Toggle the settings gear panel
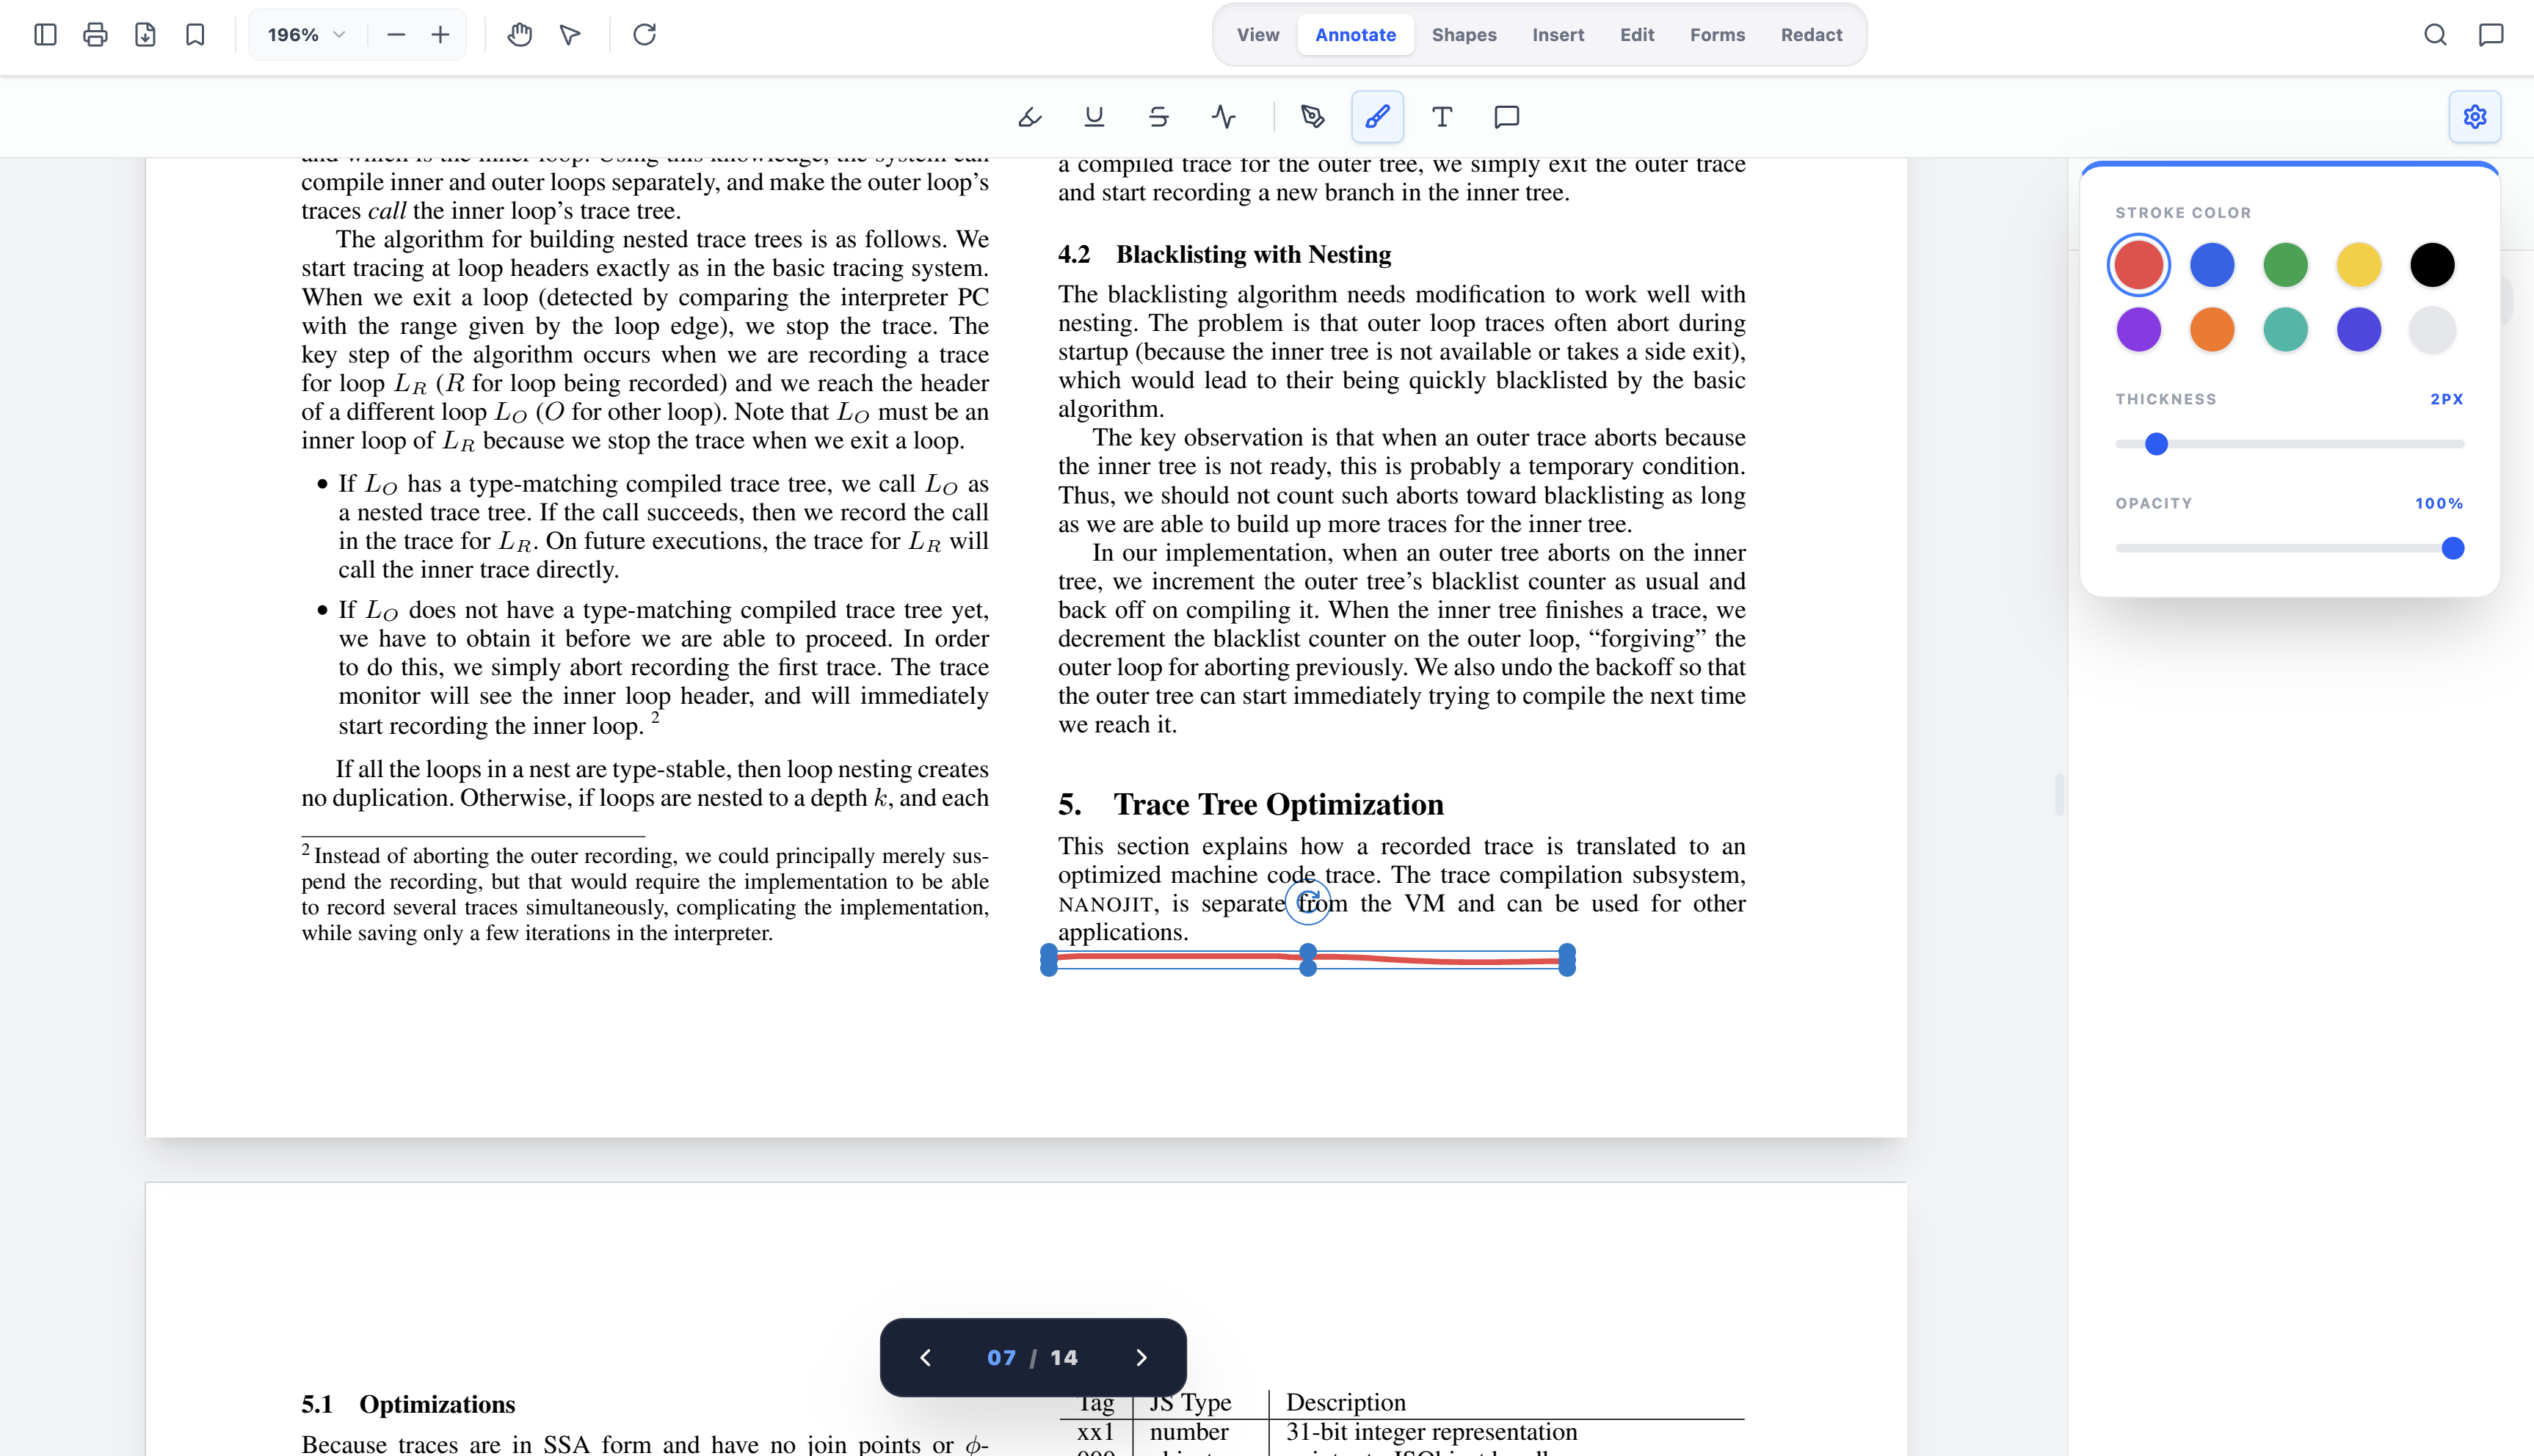This screenshot has height=1456, width=2534. click(x=2475, y=117)
